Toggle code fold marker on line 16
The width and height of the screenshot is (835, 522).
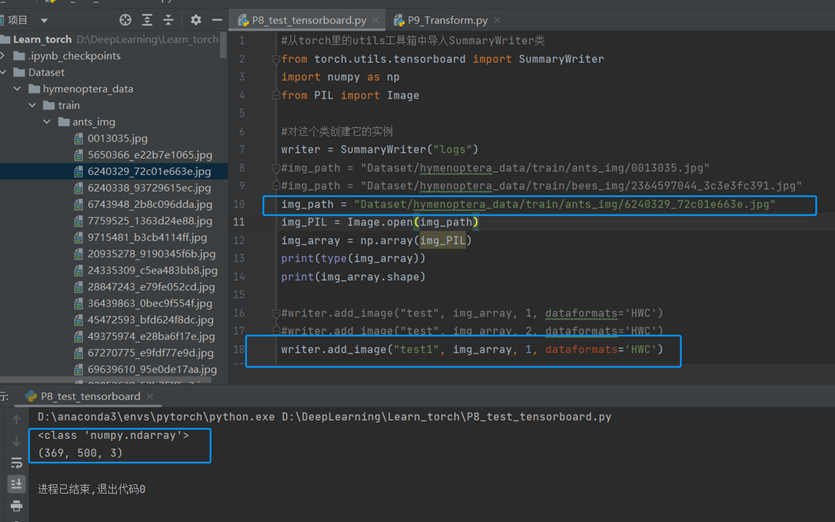[276, 313]
